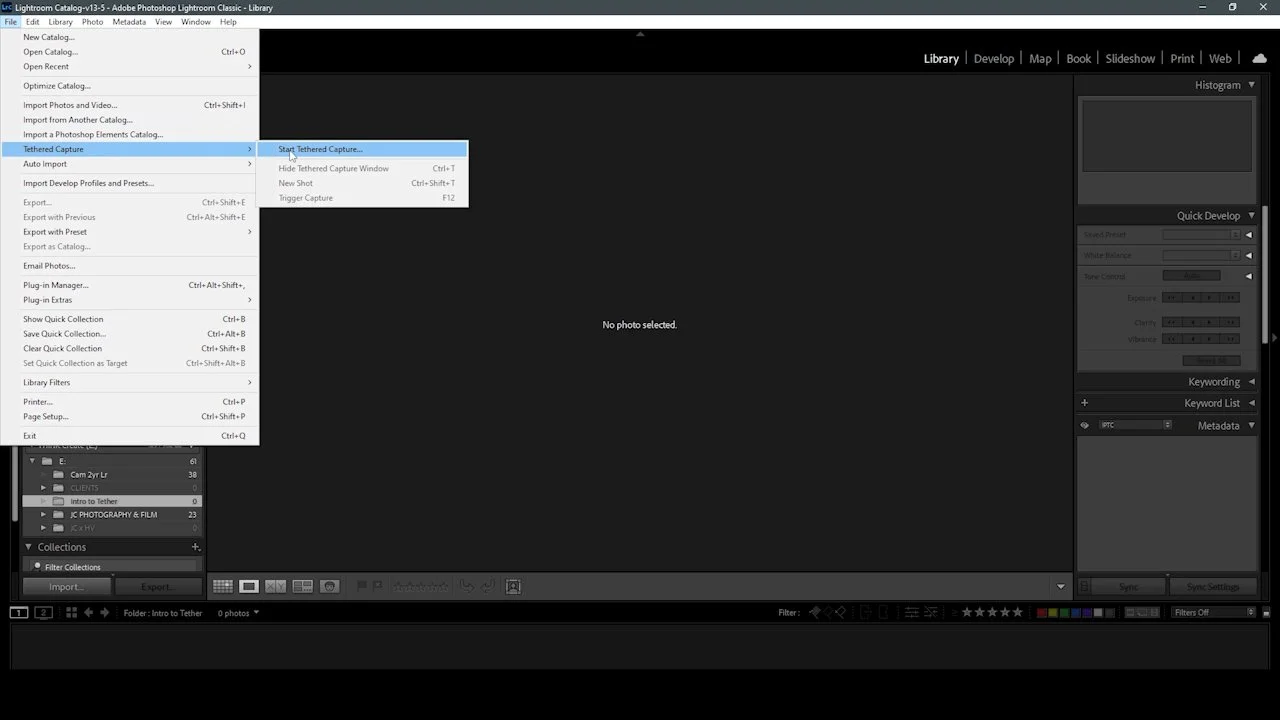Screen dimensions: 1280x720
Task: Collapse the Collections panel
Action: coord(28,547)
